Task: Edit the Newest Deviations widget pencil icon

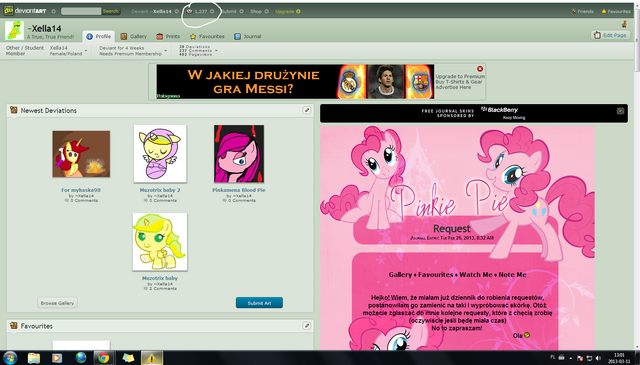Action: tap(307, 110)
